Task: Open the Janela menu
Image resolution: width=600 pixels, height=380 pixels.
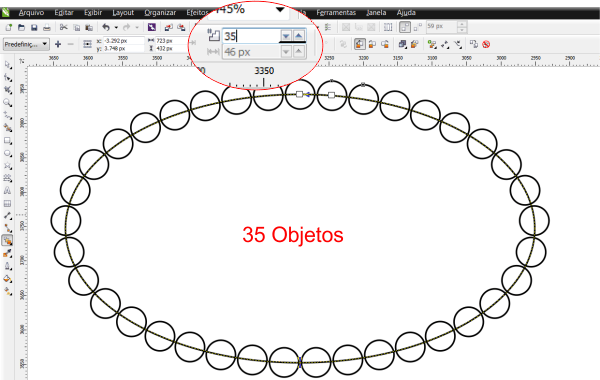Action: 376,13
